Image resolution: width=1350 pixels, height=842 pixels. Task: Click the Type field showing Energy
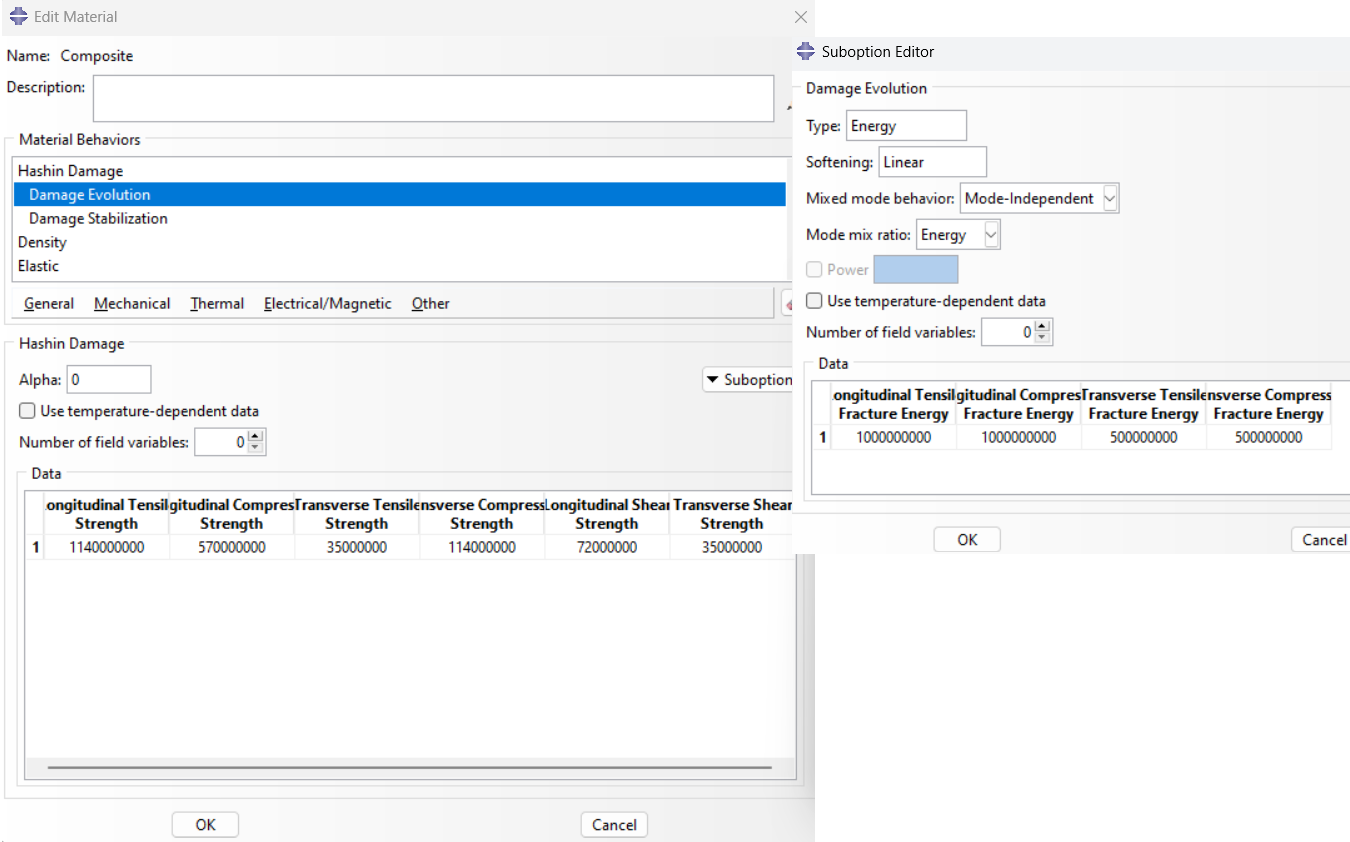[x=906, y=126]
